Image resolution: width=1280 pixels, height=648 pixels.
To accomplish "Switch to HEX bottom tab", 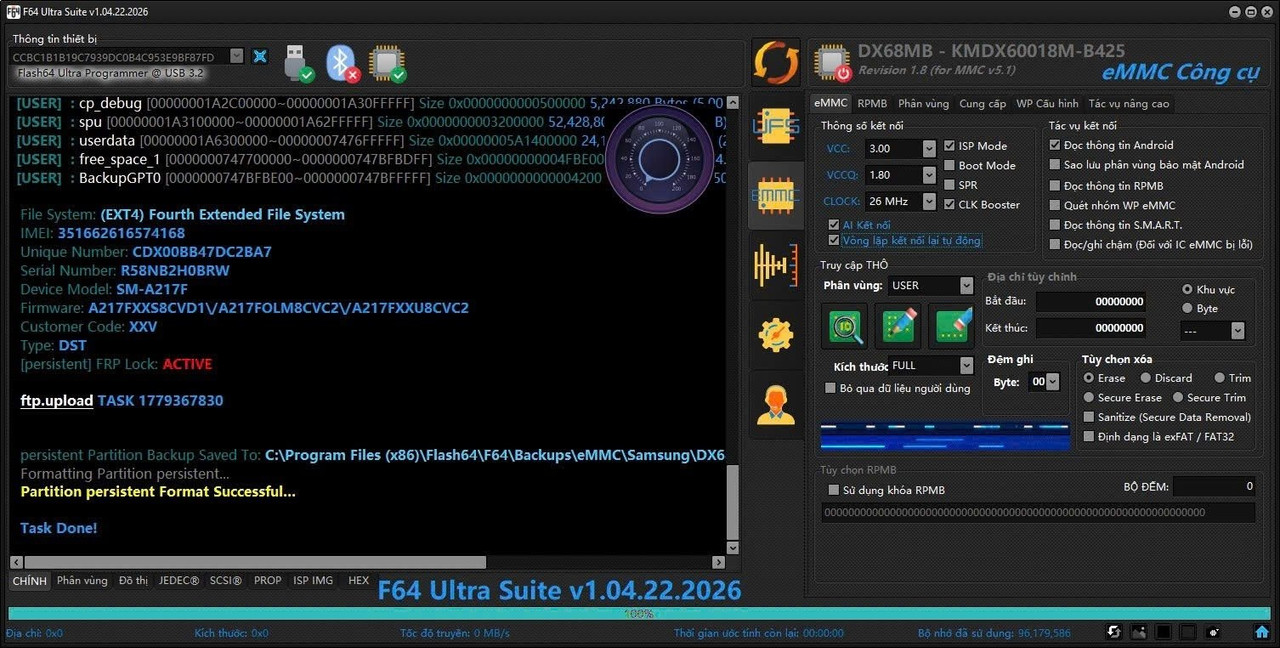I will pos(359,580).
